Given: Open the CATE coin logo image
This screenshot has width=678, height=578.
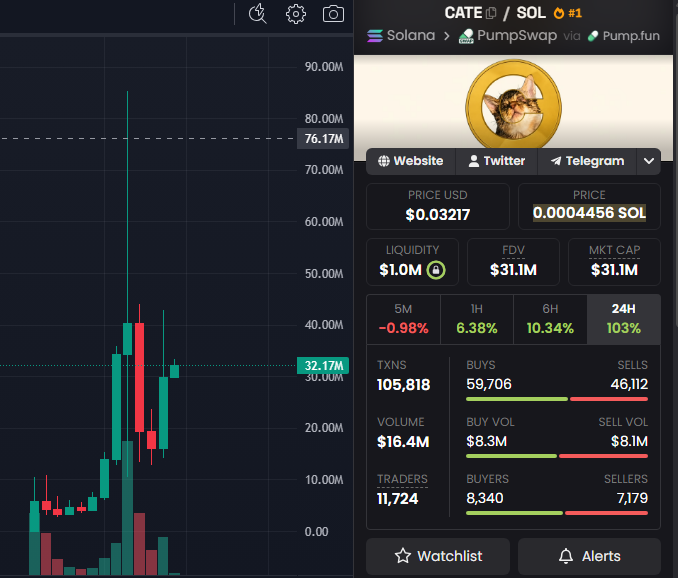Looking at the screenshot, I should click(513, 106).
